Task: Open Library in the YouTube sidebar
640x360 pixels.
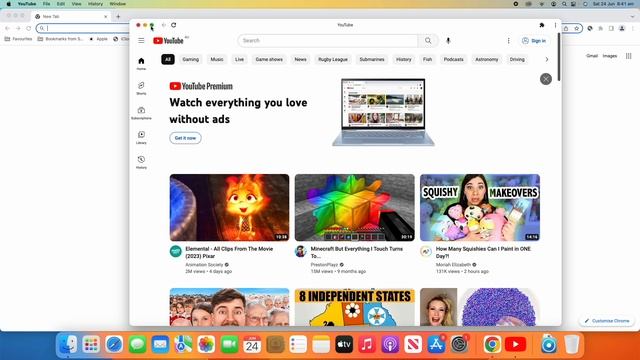Action: (141, 138)
